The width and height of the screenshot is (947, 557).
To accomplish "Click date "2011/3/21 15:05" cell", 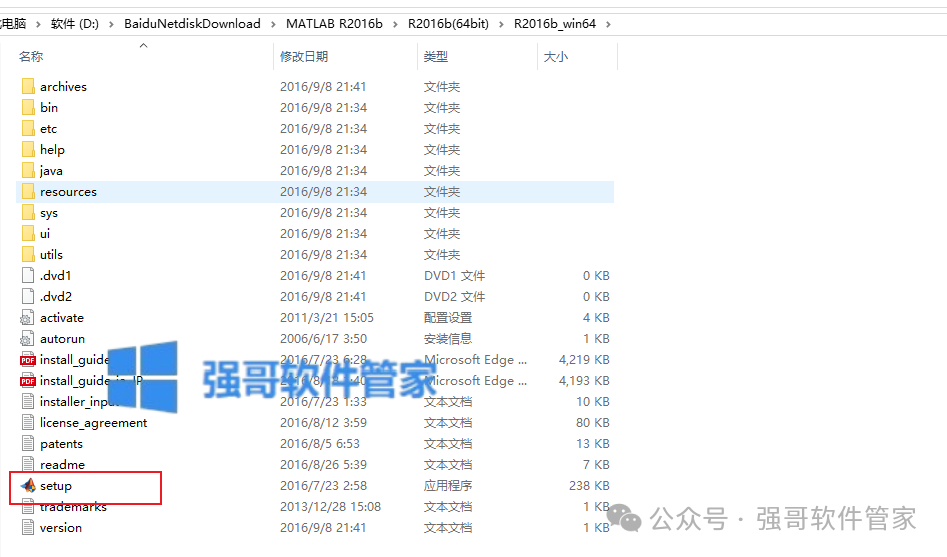I will (x=327, y=318).
